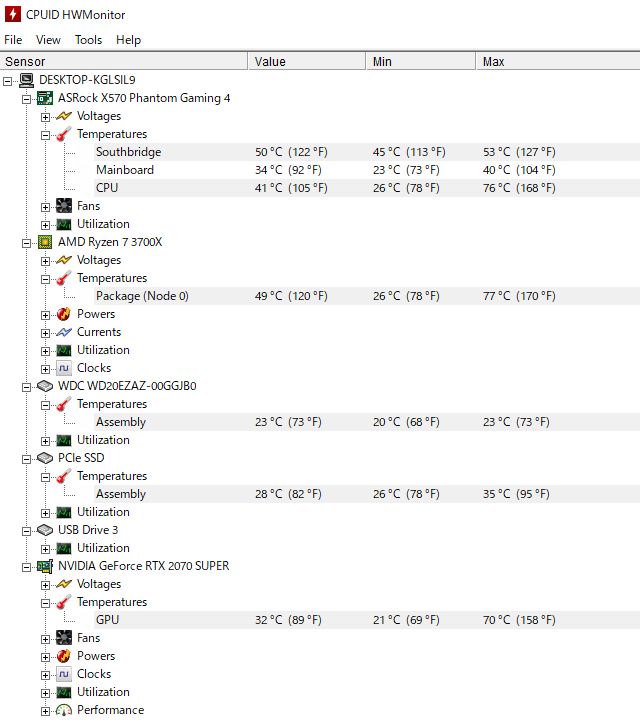Screen dimensions: 640x722
Task: Expand the NVIDIA Performance node
Action: click(45, 711)
